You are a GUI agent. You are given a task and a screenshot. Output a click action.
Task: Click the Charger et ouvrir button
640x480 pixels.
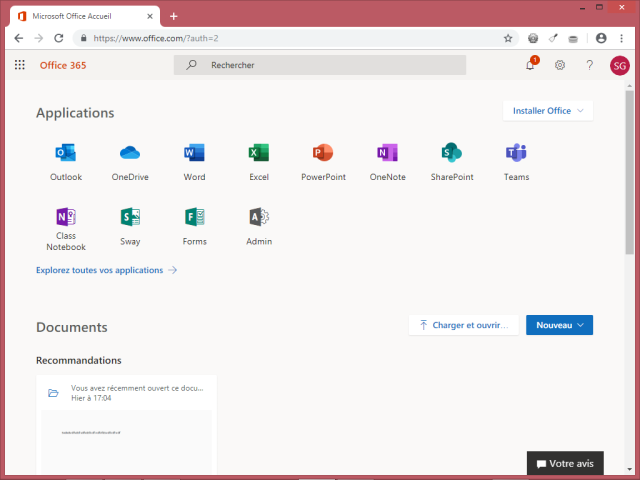click(x=463, y=325)
